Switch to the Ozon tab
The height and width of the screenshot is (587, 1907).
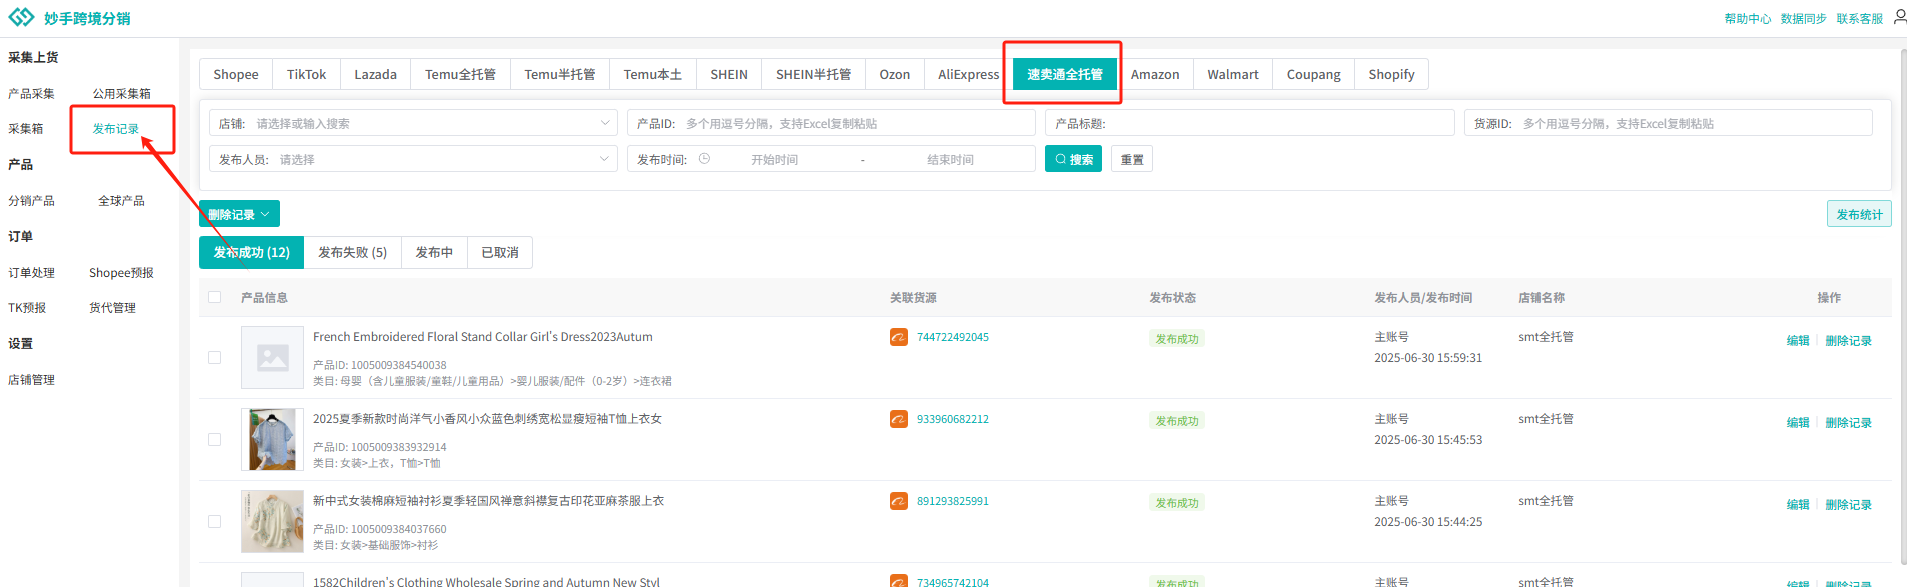tap(895, 74)
